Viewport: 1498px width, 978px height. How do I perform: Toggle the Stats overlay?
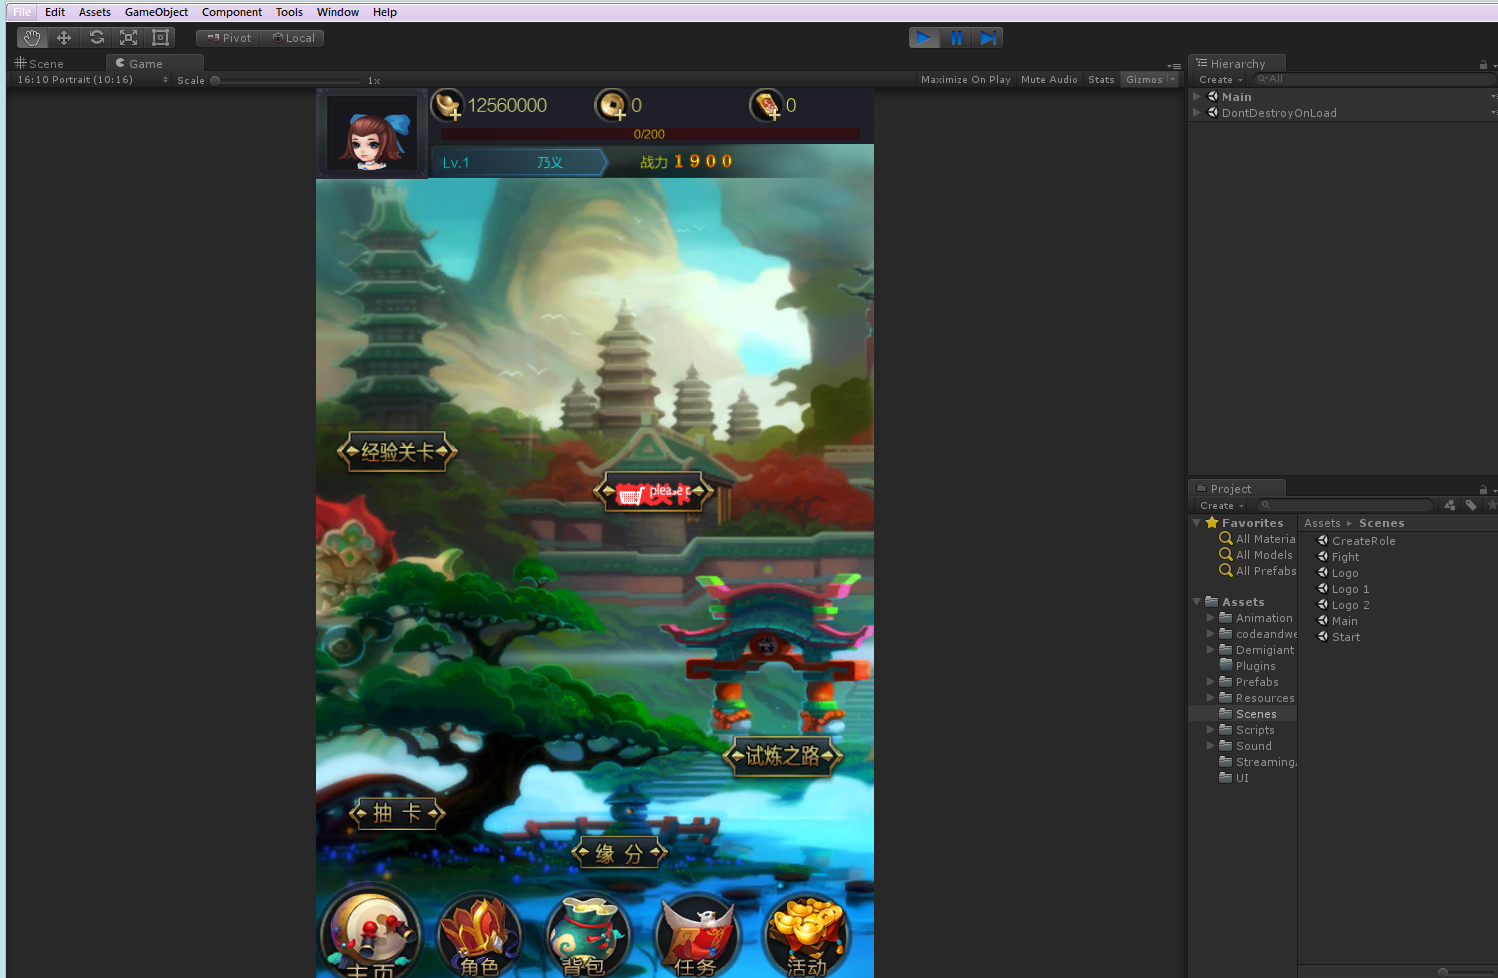click(1101, 80)
